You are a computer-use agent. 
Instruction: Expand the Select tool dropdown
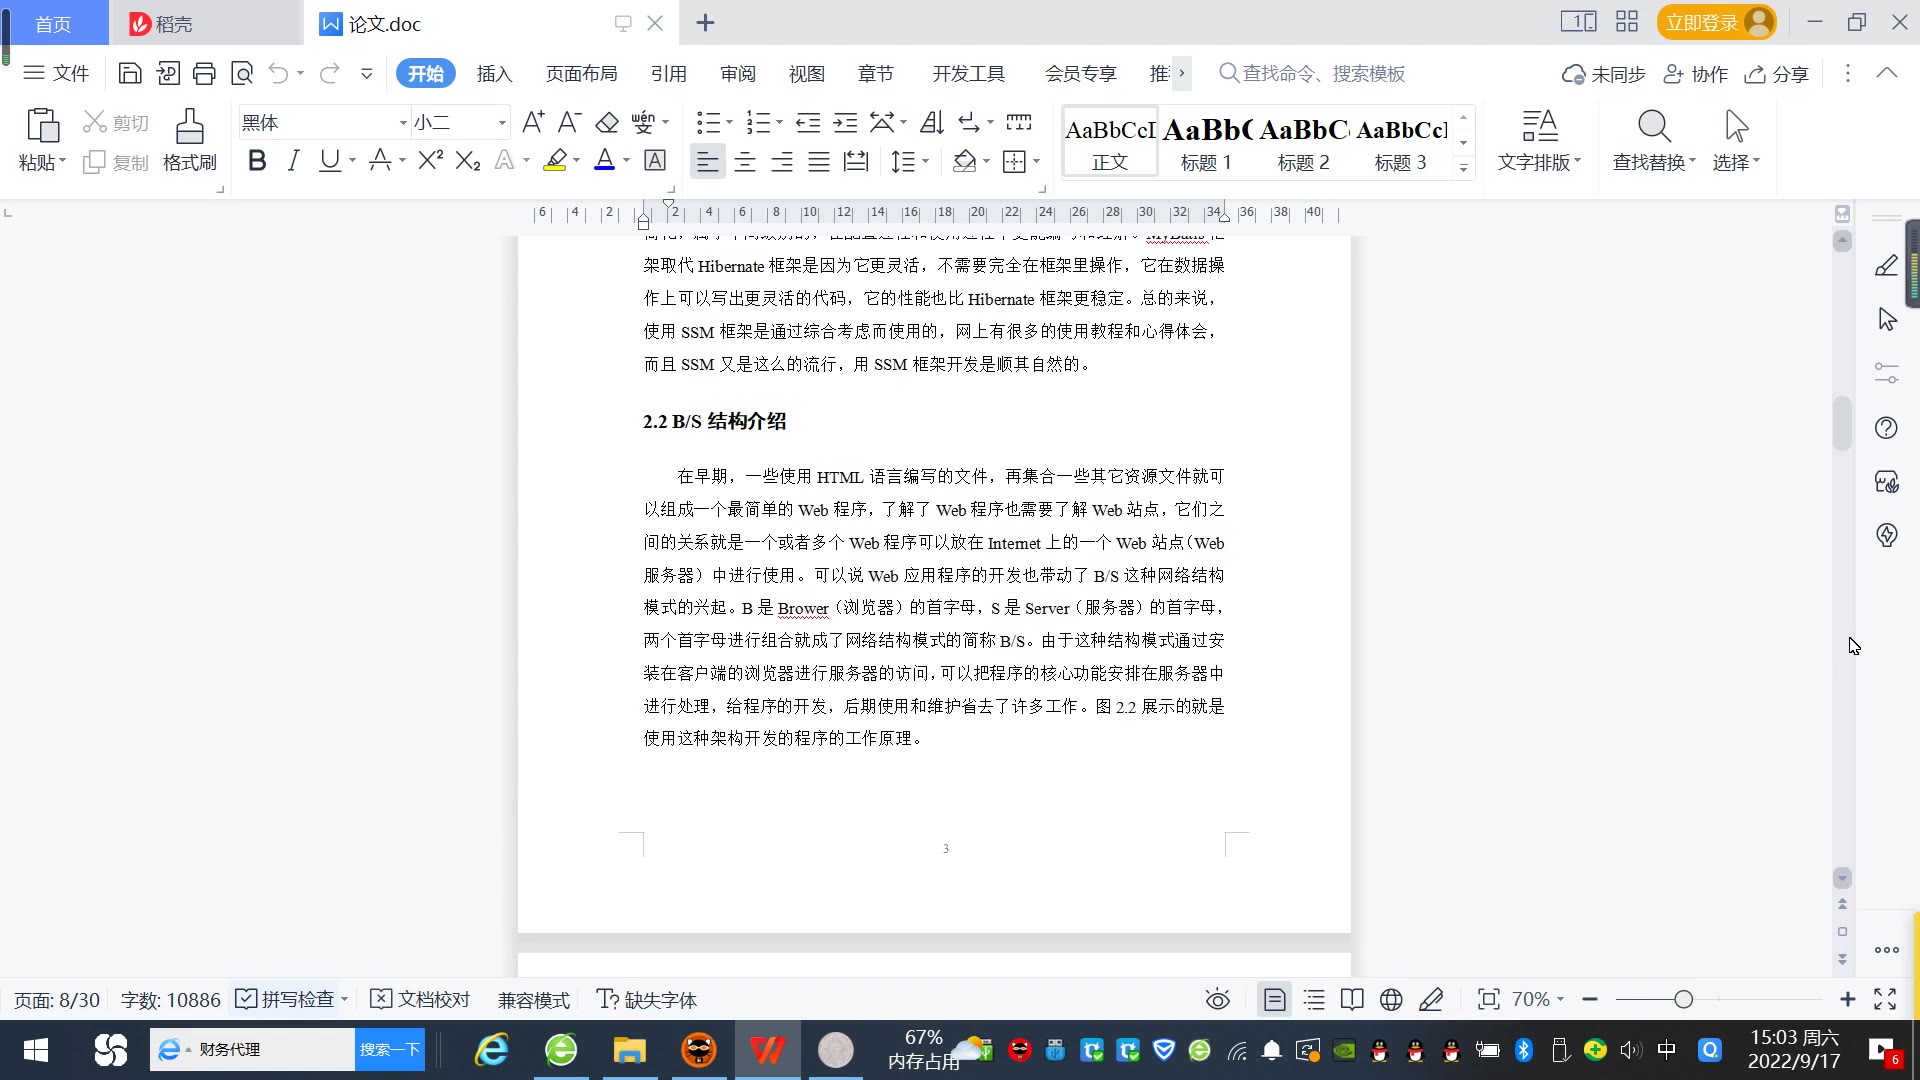click(1756, 161)
